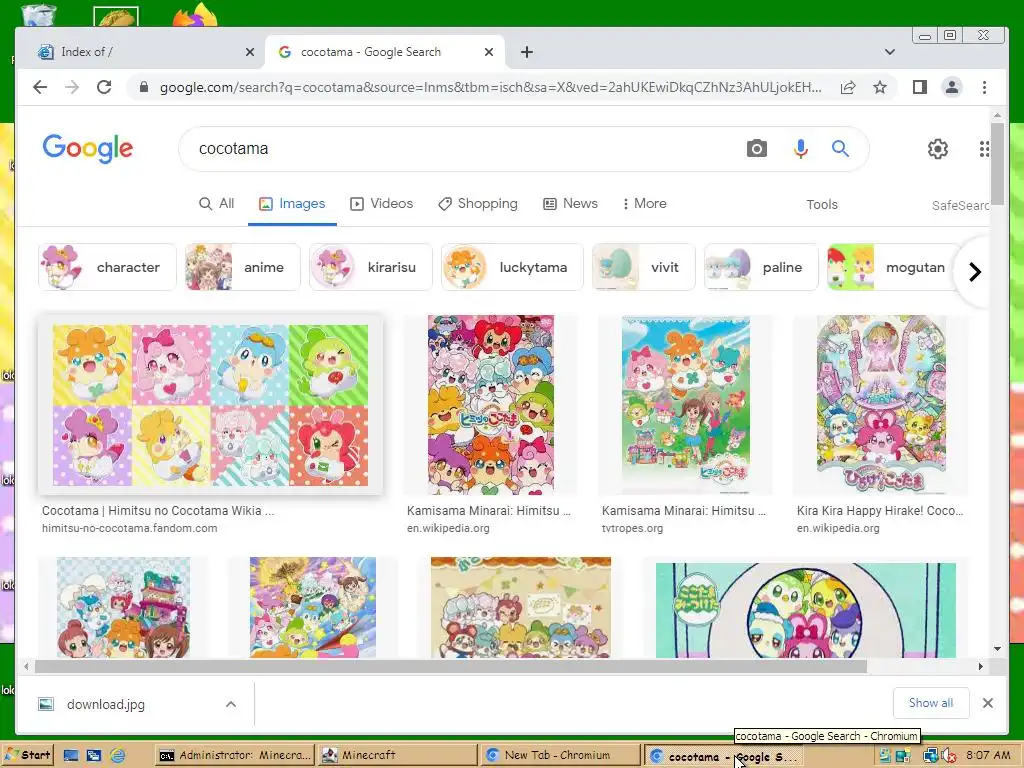1024x768 pixels.
Task: Open the Google apps grid icon
Action: (x=984, y=149)
